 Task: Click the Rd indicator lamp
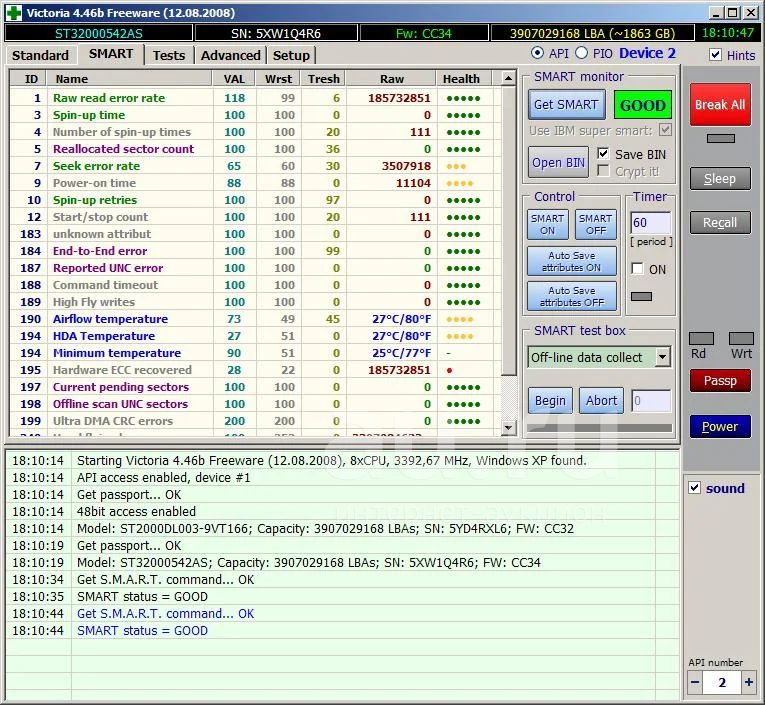click(x=701, y=338)
